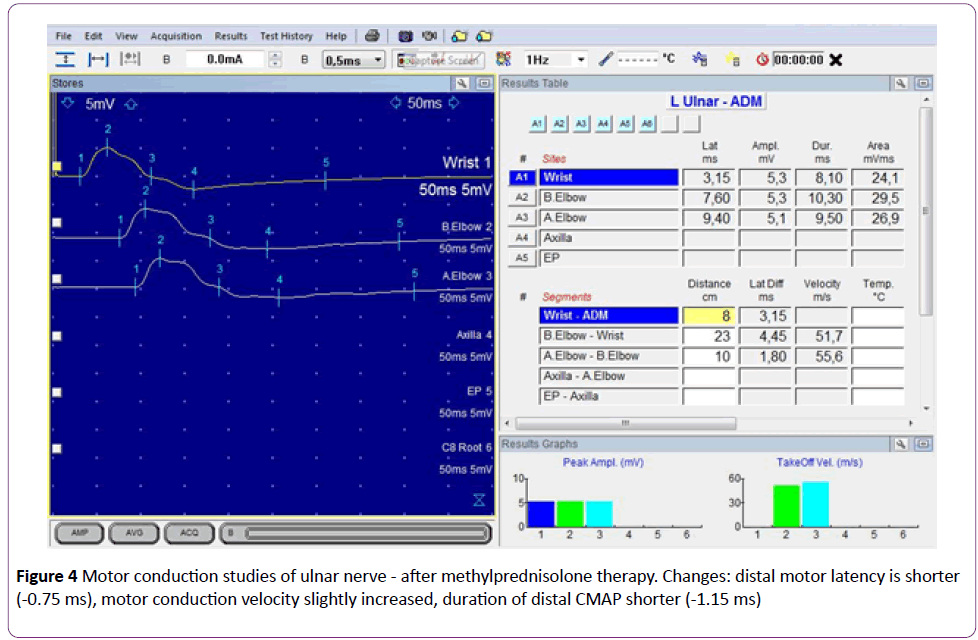Click the Results Table horizontal scrollbar
978x640 pixels.
(x=626, y=424)
